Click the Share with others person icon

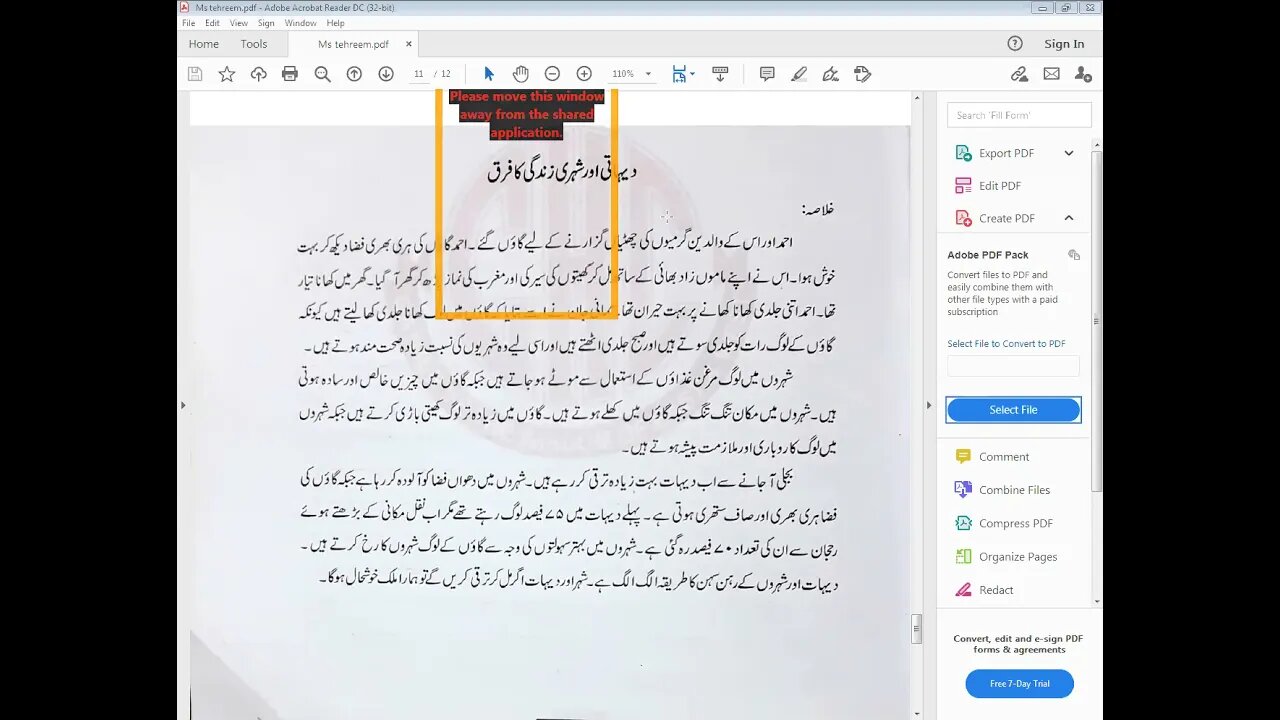coord(1083,74)
